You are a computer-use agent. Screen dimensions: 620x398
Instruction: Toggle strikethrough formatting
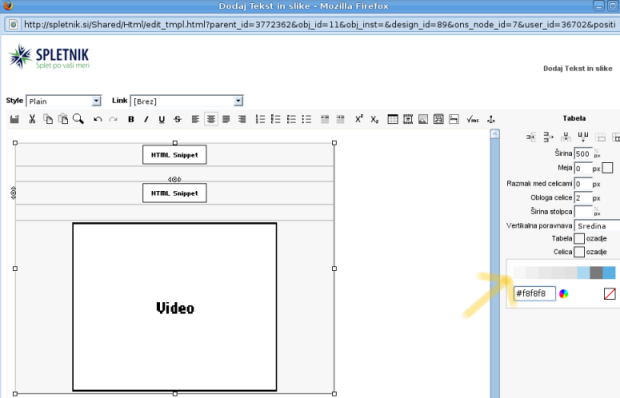178,119
